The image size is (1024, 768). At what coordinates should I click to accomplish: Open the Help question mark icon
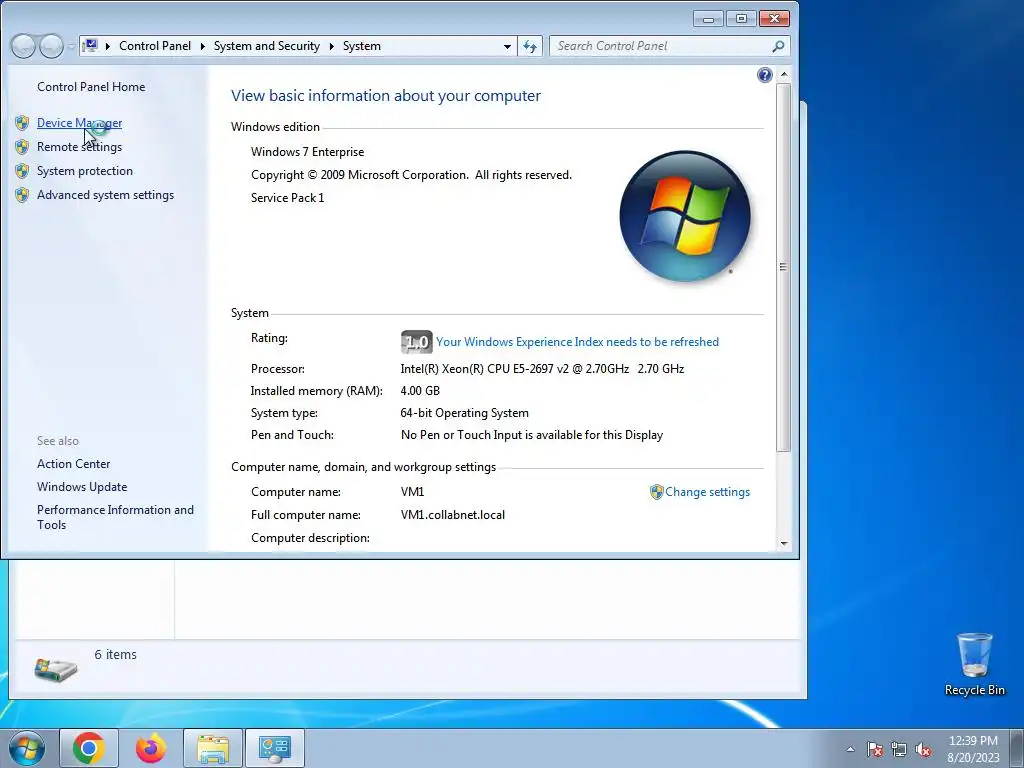point(764,75)
